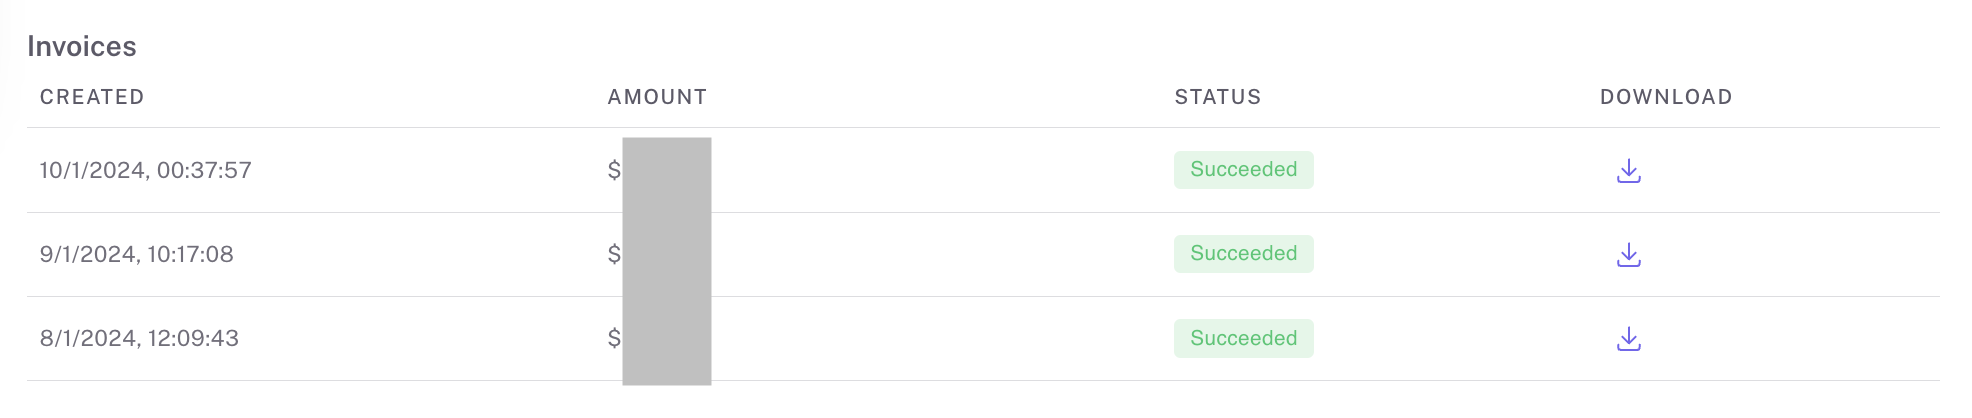Image resolution: width=1972 pixels, height=418 pixels.
Task: Click the hidden amount for 8/1/2024 invoice
Action: 667,338
